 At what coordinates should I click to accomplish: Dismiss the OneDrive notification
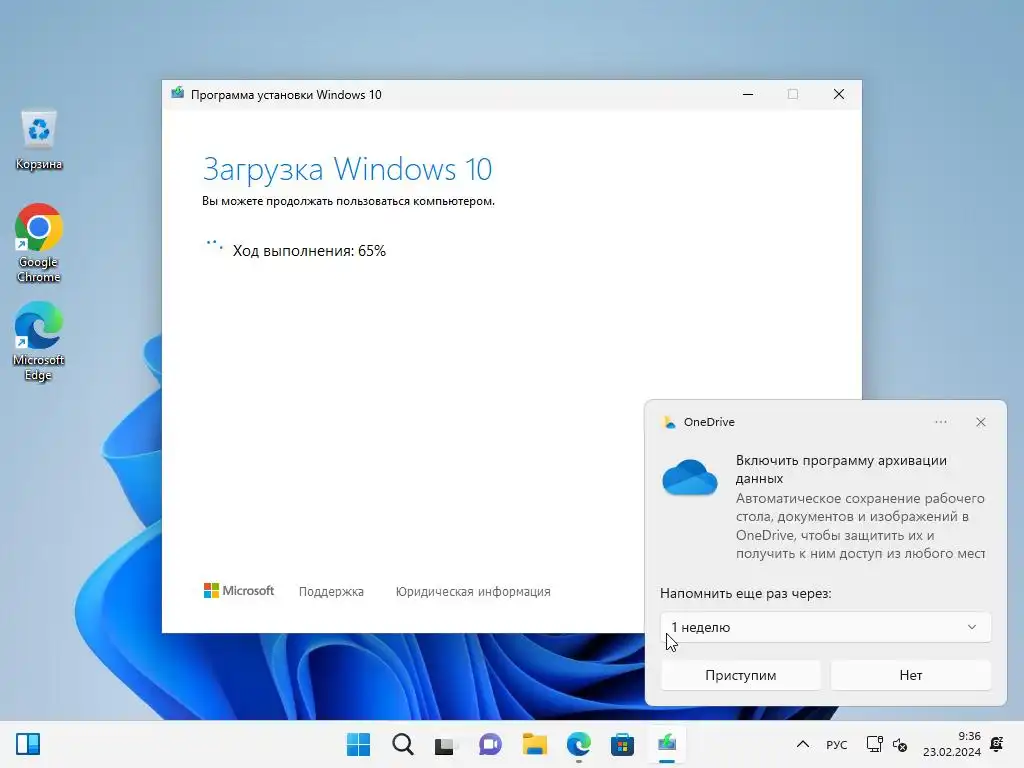[x=980, y=422]
